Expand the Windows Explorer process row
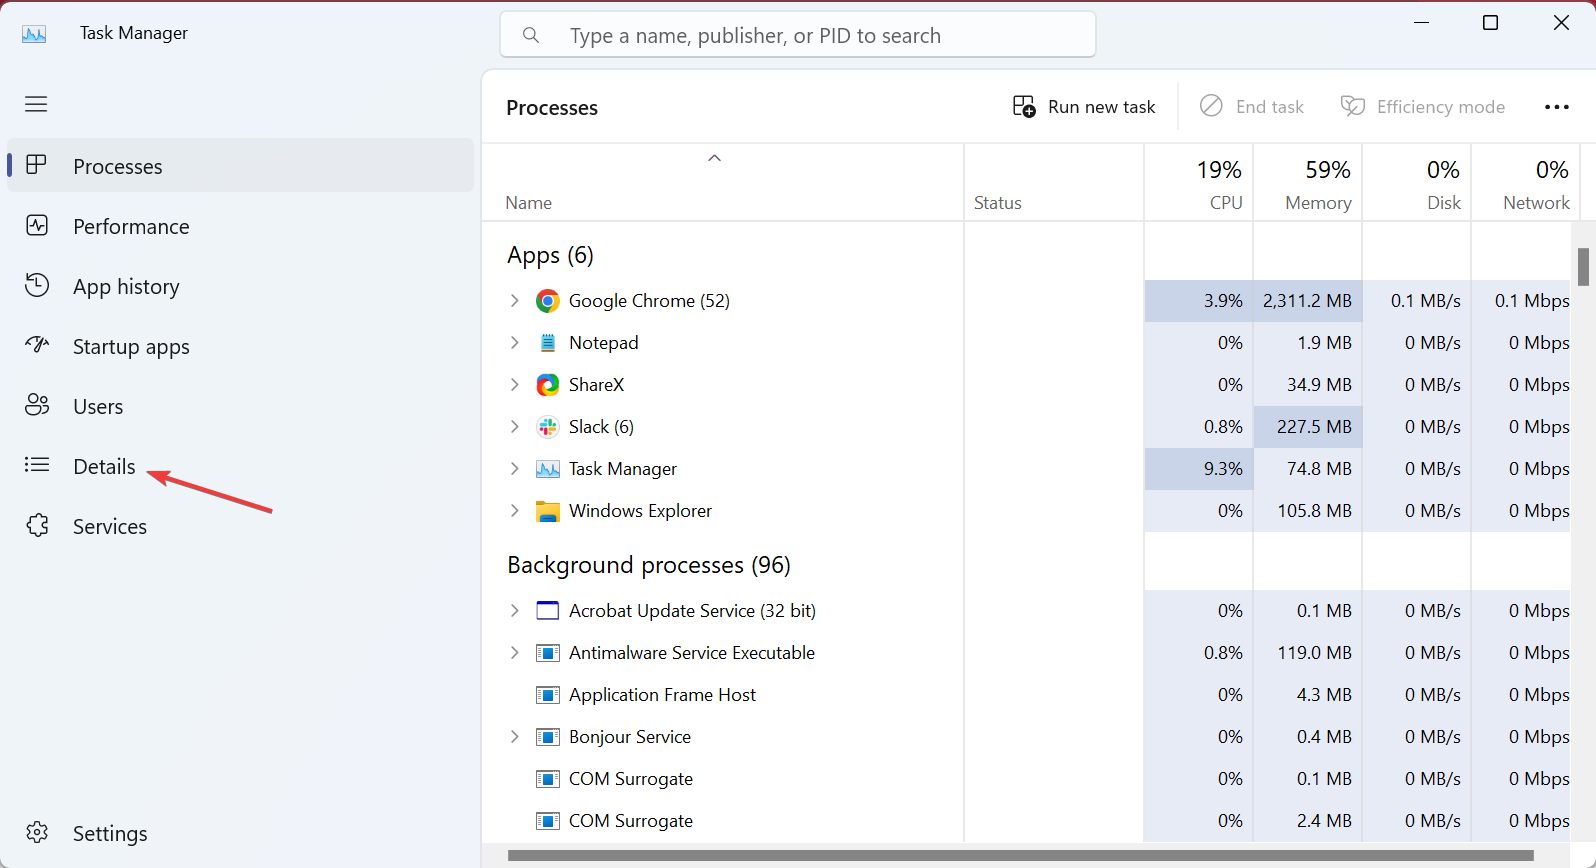The height and width of the screenshot is (868, 1596). [x=515, y=511]
